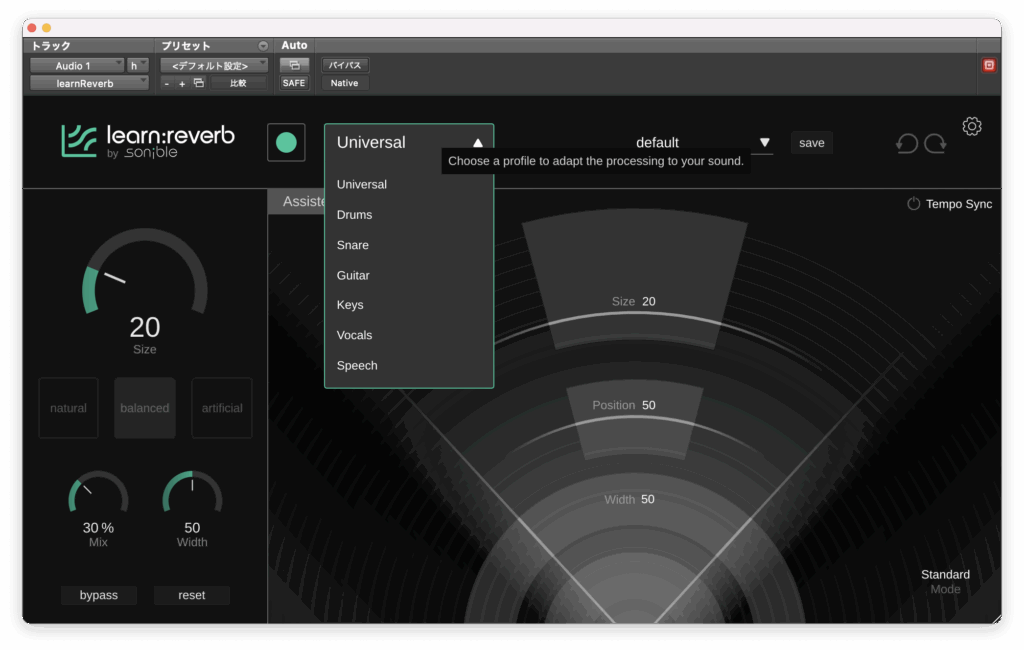Open the Audio 1 track selector
The width and height of the screenshot is (1024, 650).
(77, 65)
